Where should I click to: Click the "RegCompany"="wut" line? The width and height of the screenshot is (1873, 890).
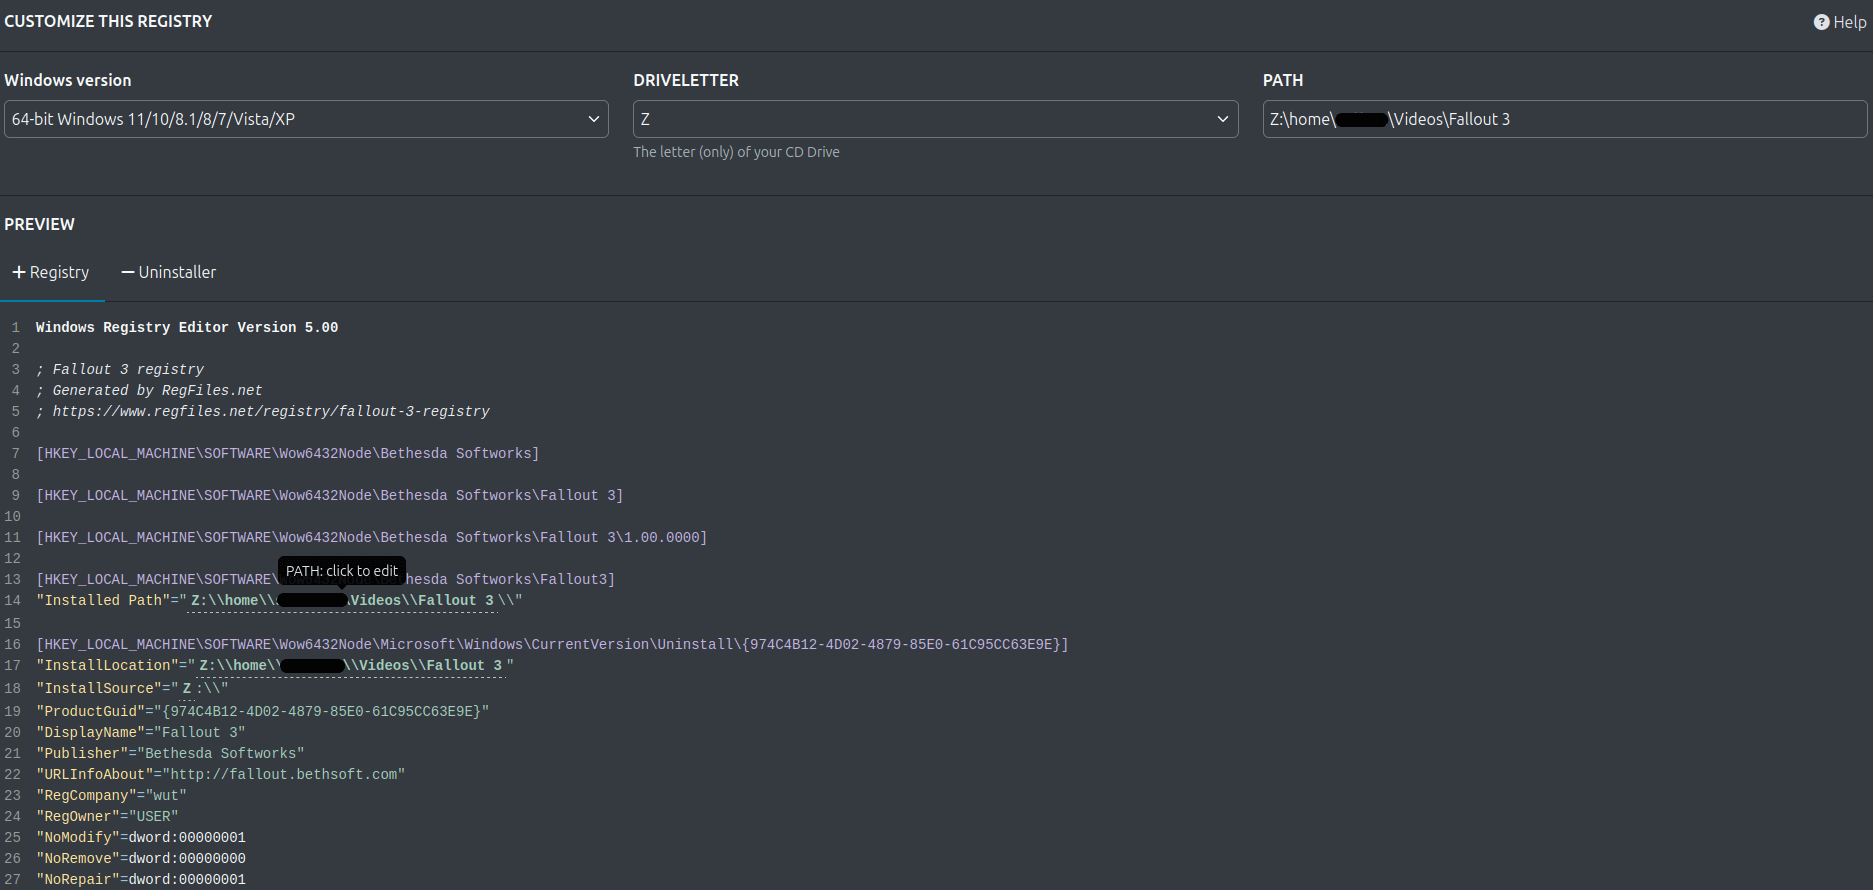point(111,795)
